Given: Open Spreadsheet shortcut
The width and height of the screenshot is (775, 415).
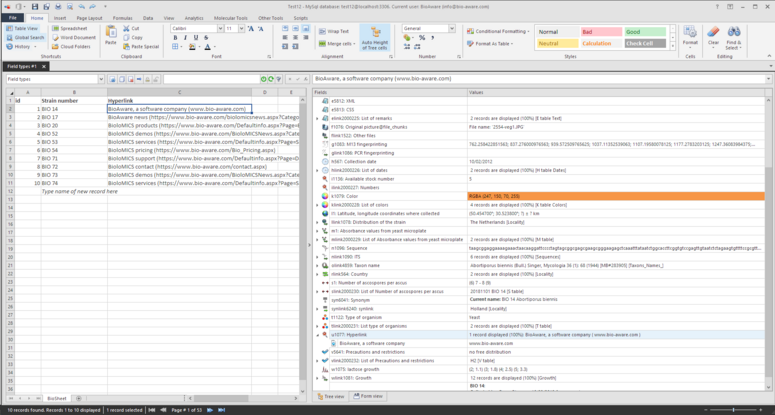Looking at the screenshot, I should [69, 29].
